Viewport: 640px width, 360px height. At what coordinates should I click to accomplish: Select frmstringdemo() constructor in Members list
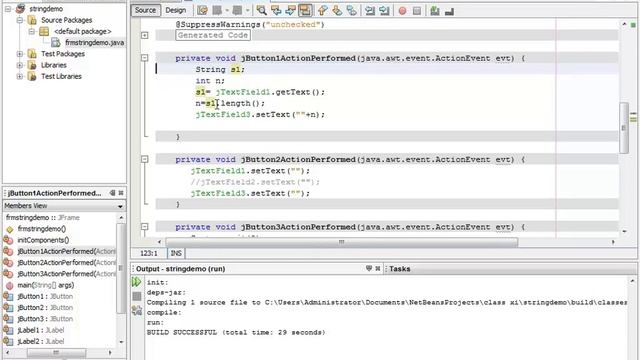click(42, 229)
